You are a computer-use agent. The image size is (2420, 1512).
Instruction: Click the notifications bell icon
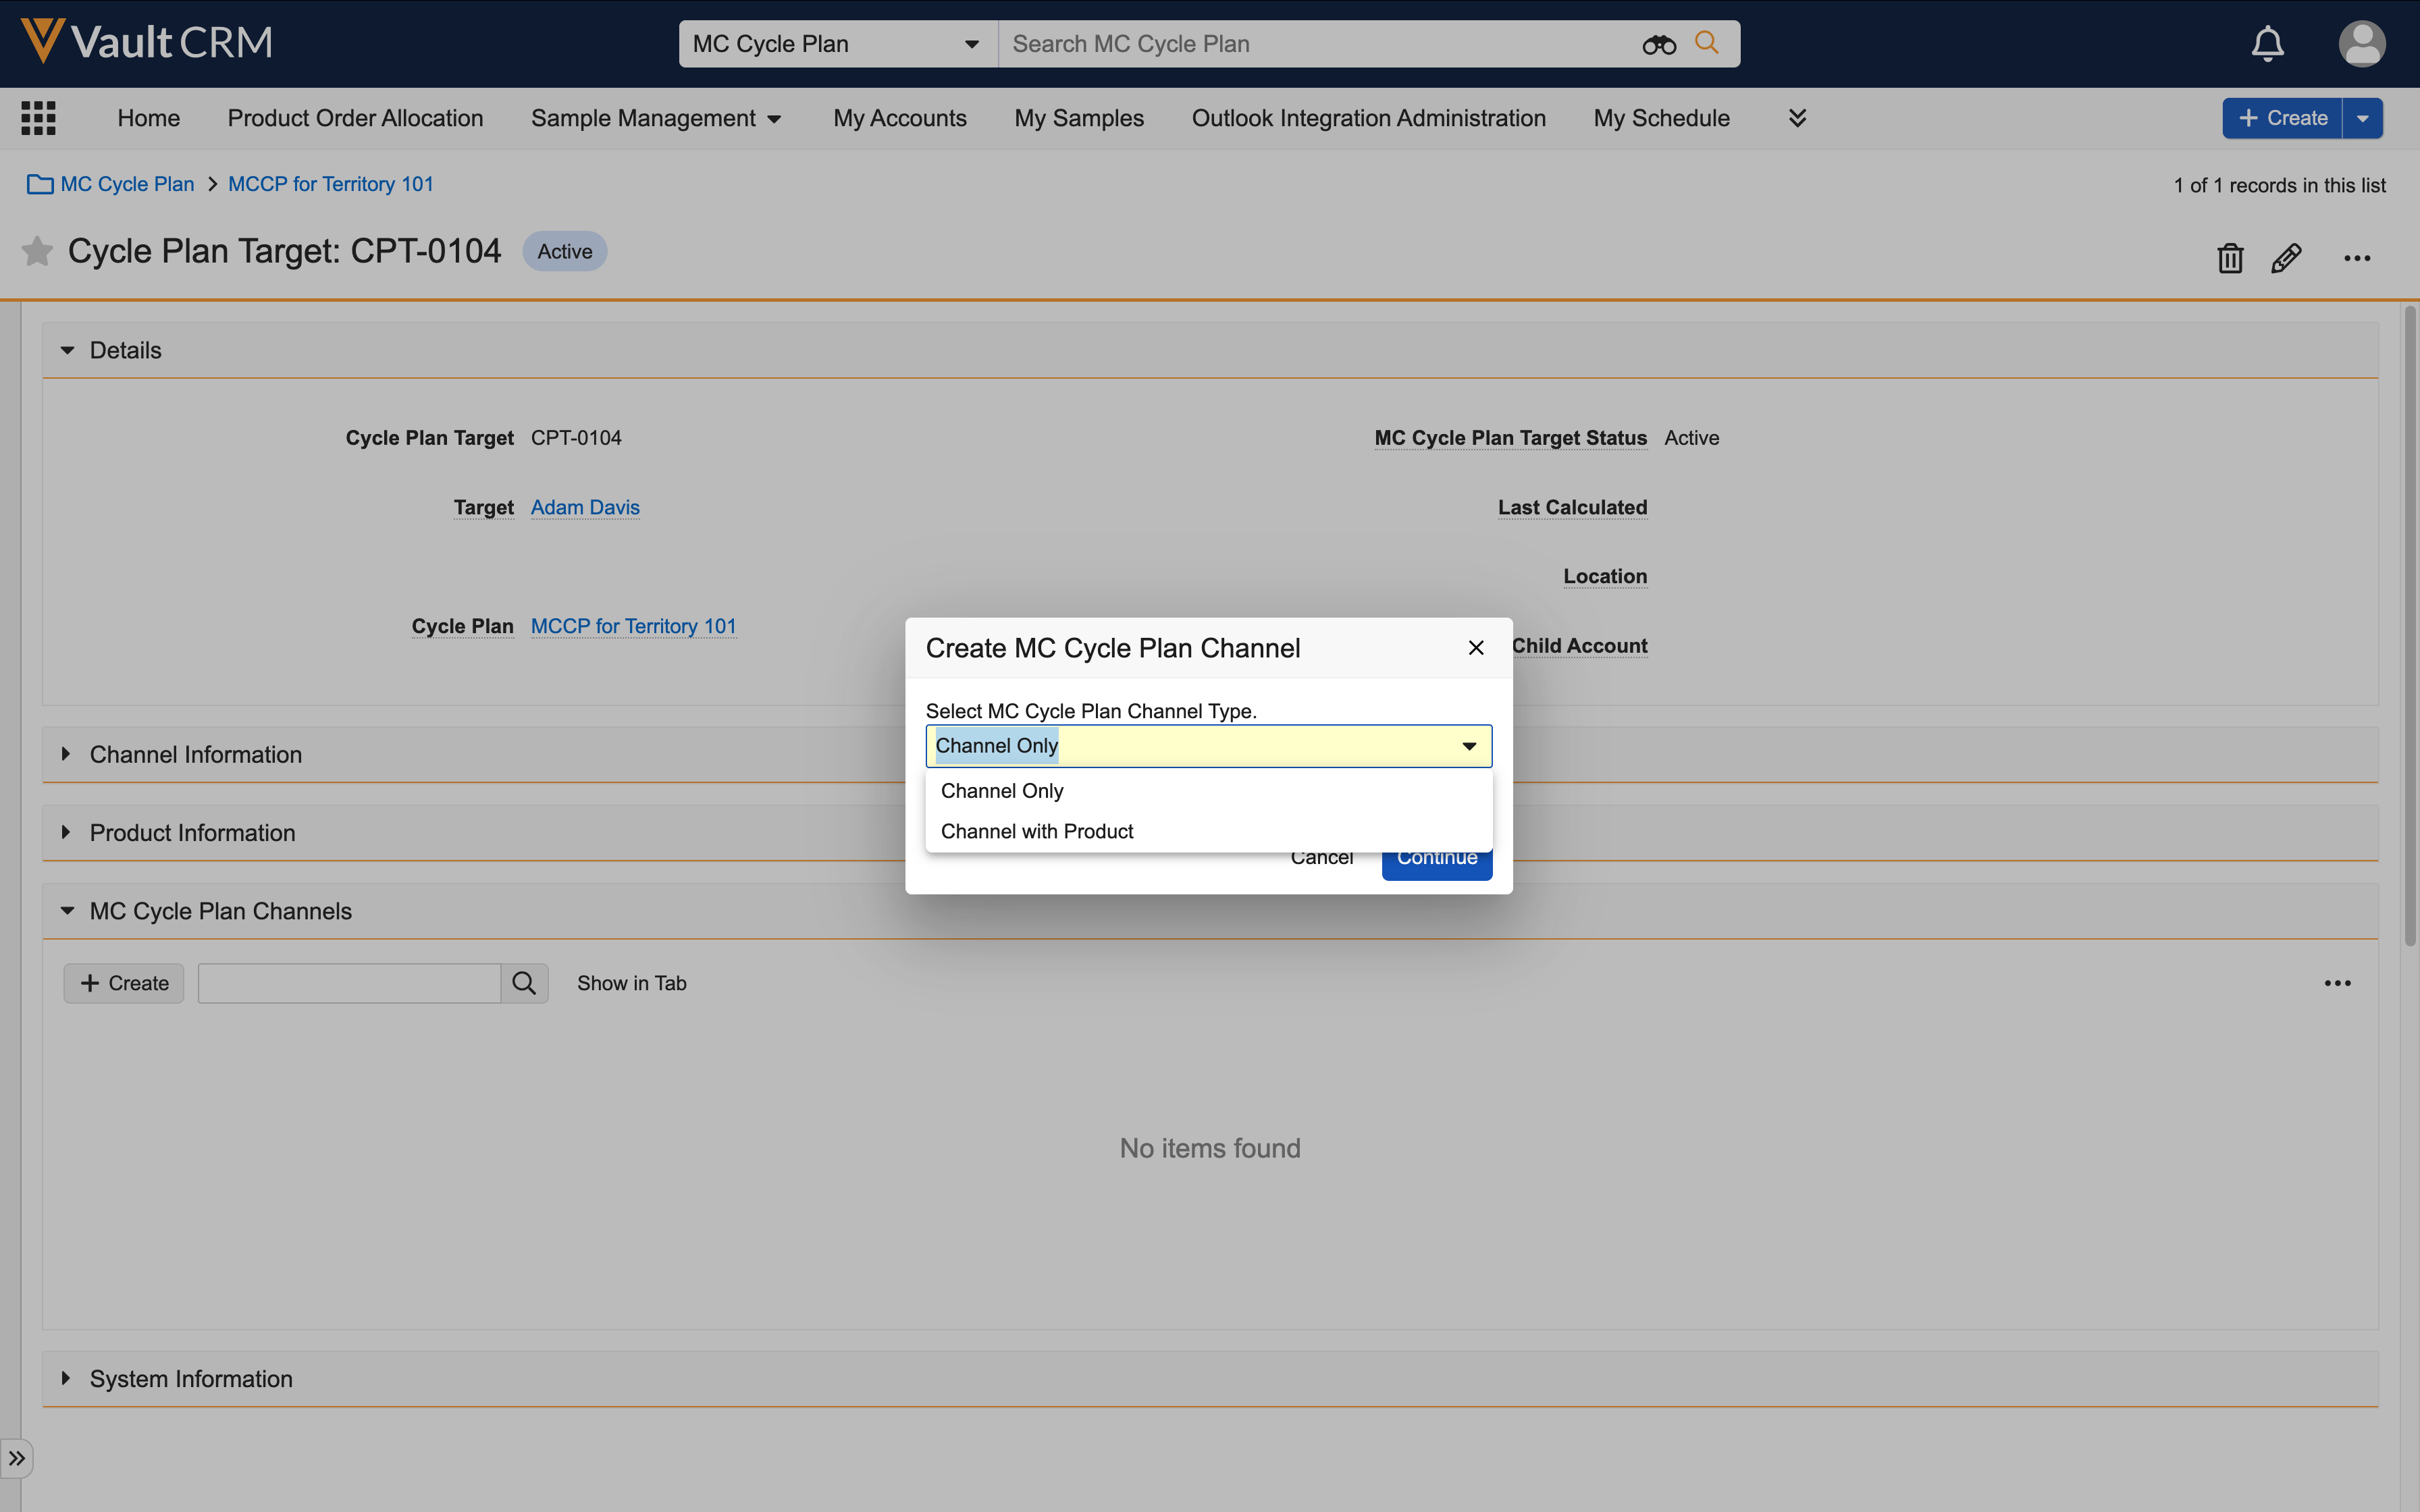tap(2267, 44)
